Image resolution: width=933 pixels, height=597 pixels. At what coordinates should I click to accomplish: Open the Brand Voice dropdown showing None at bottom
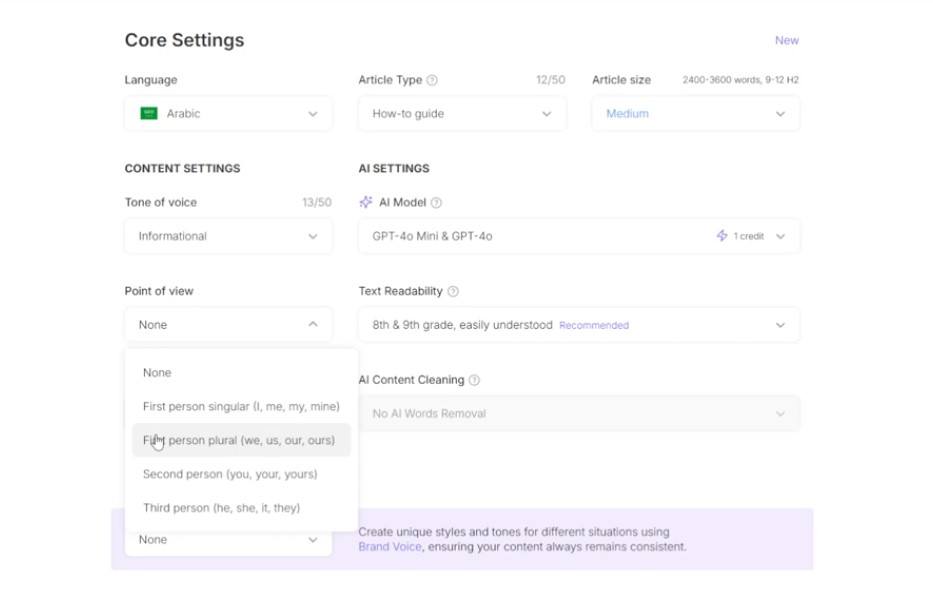pos(228,540)
